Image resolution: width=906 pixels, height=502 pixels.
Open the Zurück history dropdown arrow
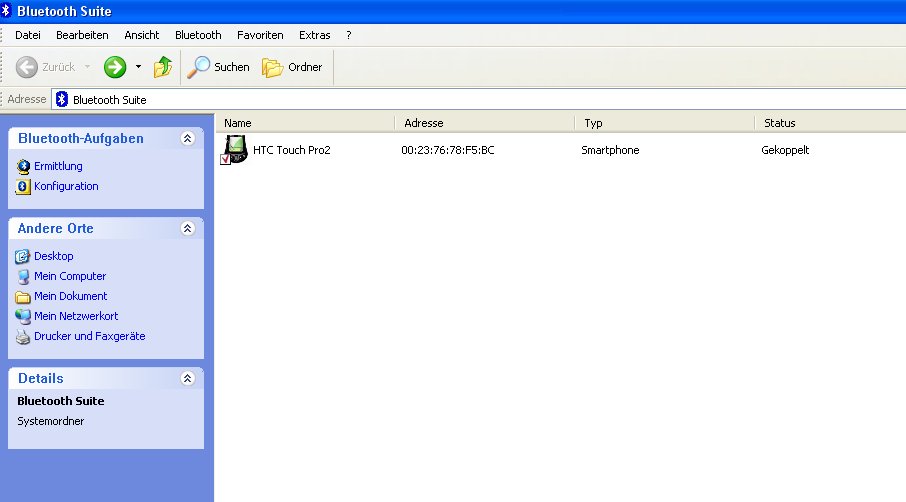click(87, 67)
